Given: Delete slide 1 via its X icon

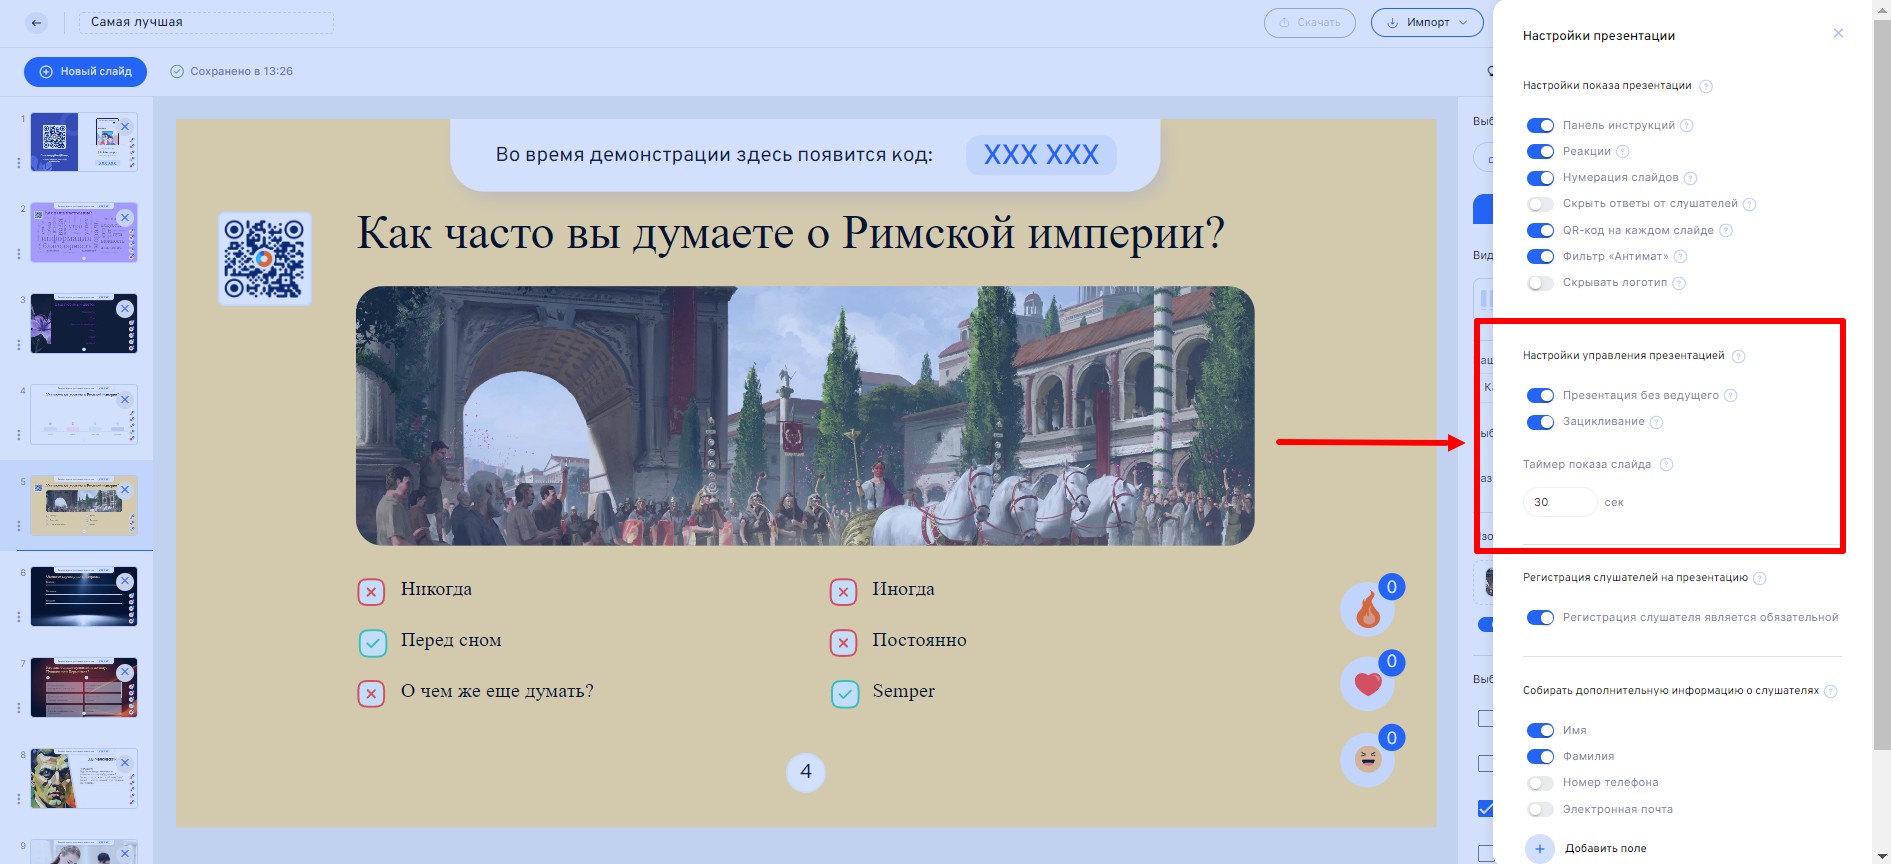Looking at the screenshot, I should [x=125, y=127].
